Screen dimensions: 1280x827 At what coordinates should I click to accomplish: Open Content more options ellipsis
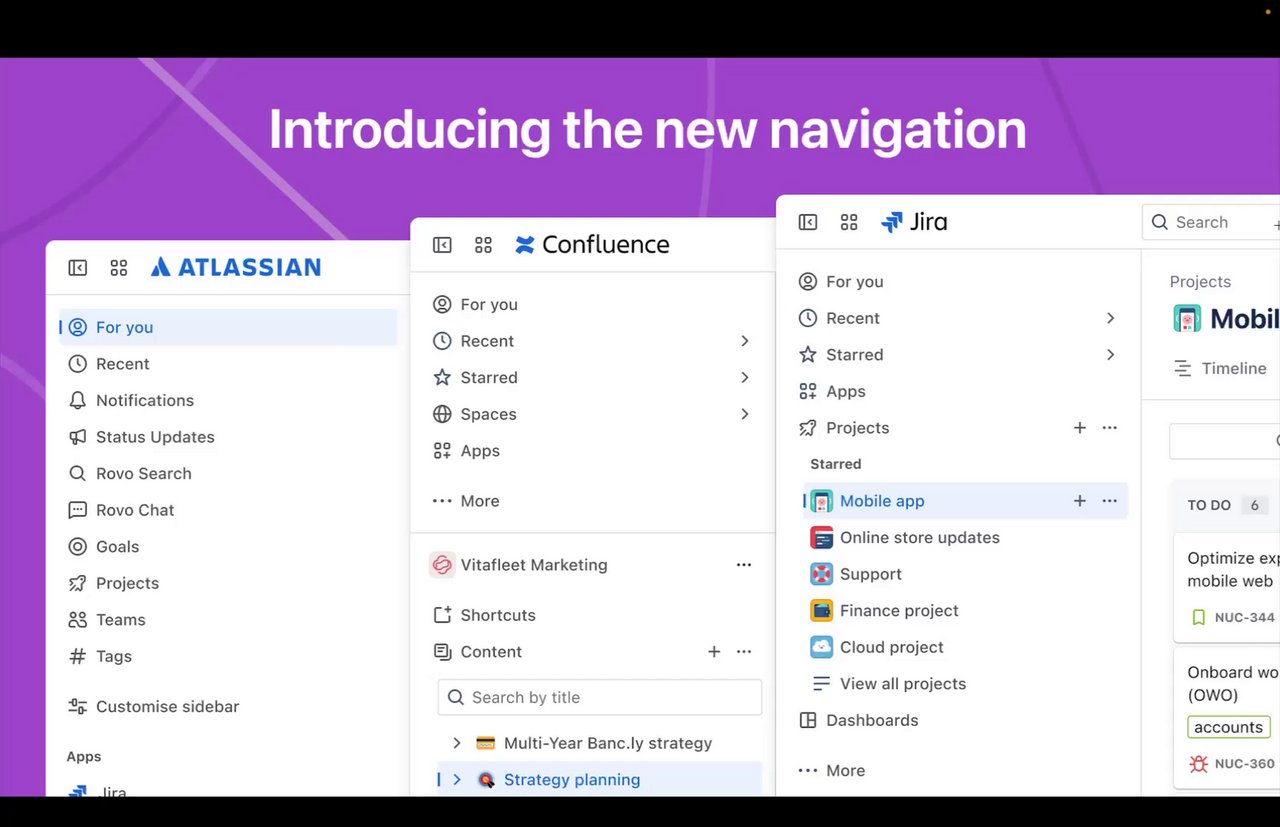[744, 652]
